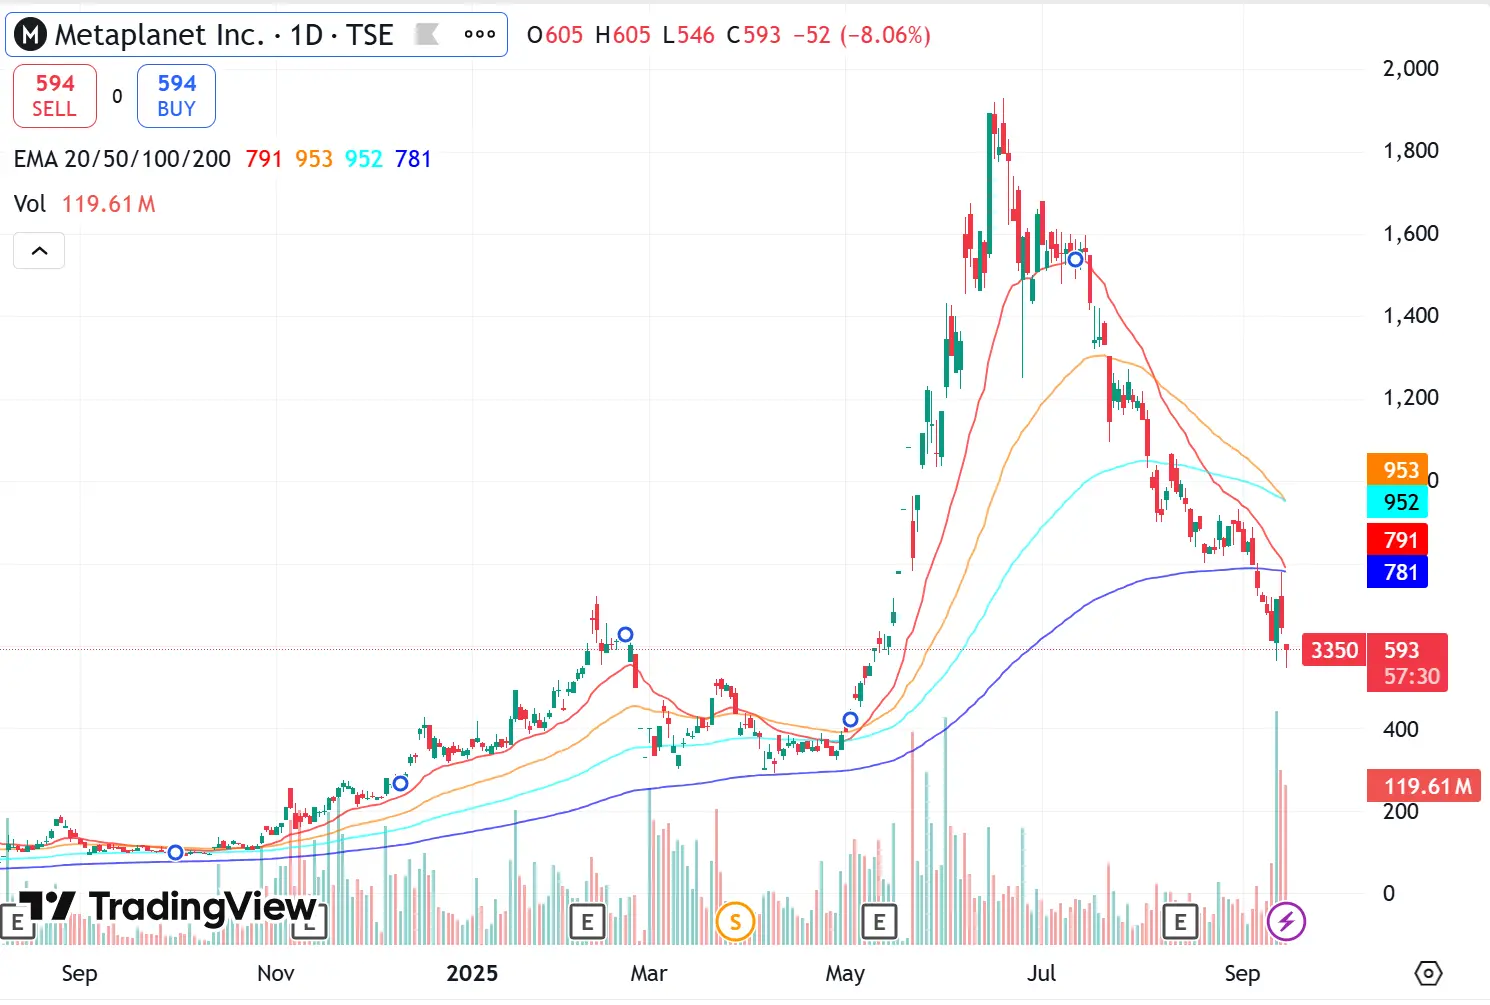Click the 594 SELL button
Image resolution: width=1490 pixels, height=1005 pixels.
[55, 96]
